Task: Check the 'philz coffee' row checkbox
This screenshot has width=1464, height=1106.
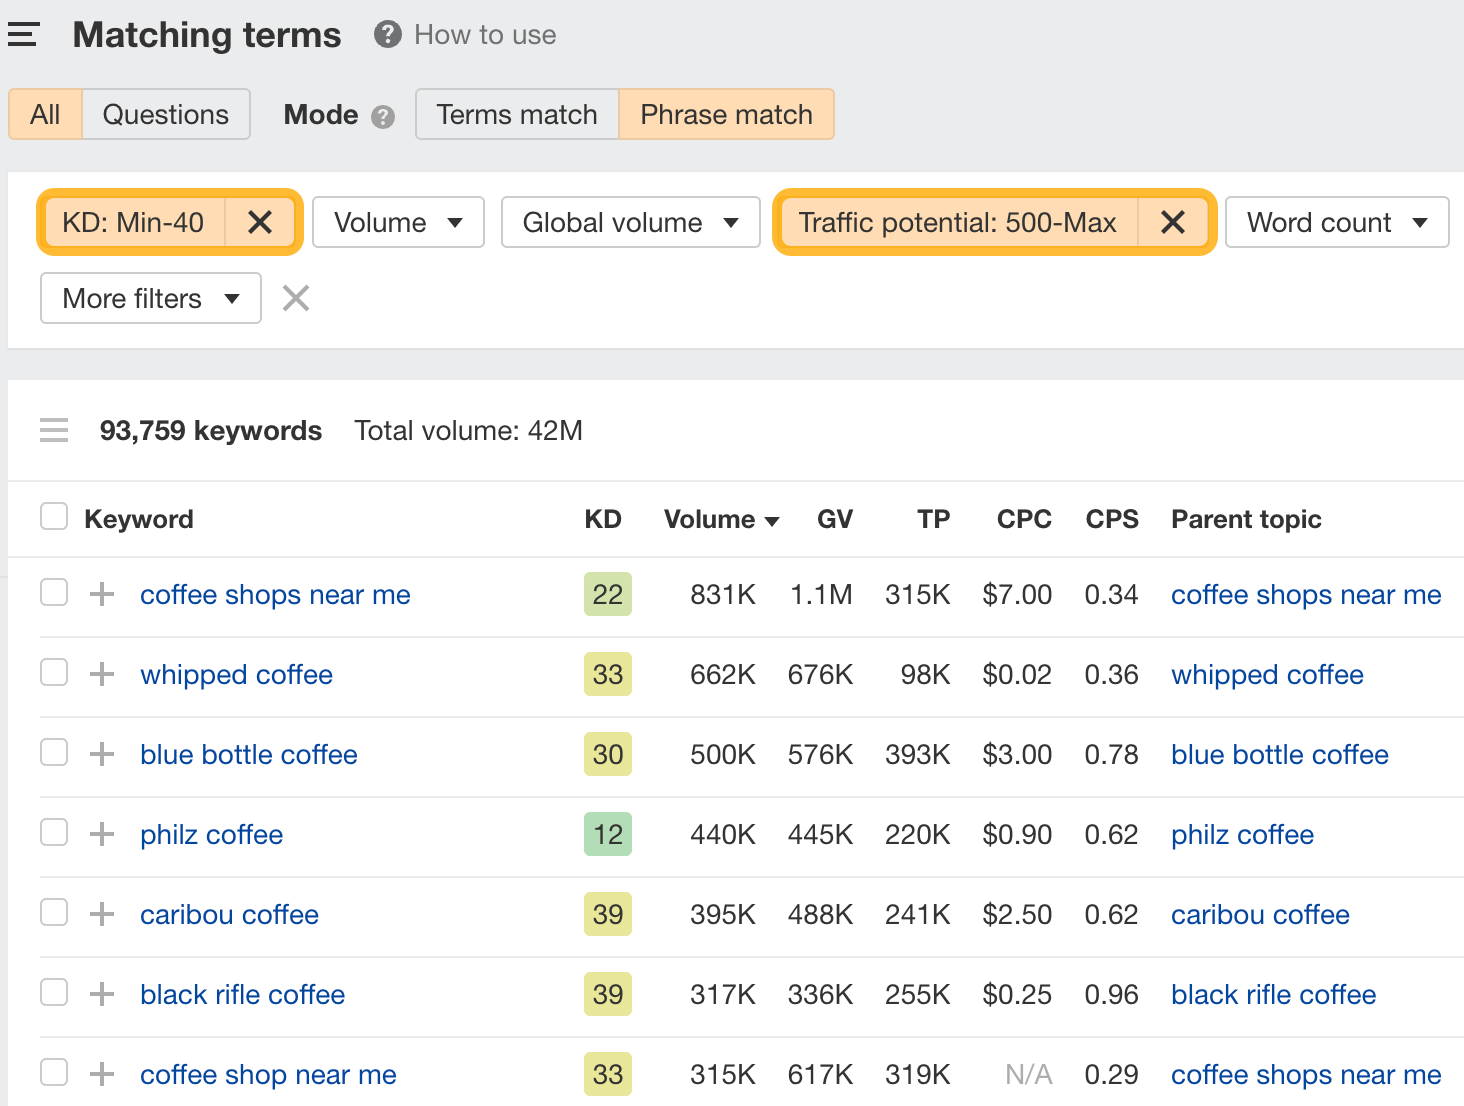Action: point(53,832)
